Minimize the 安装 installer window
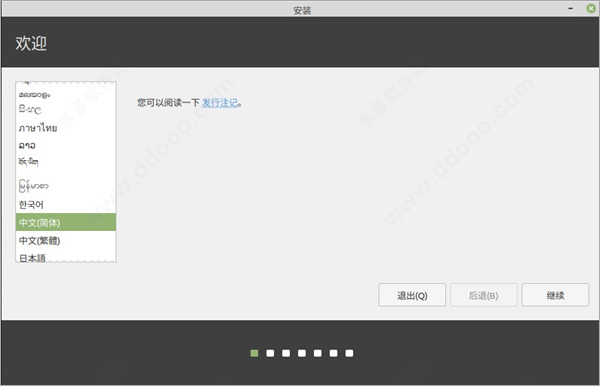The image size is (600, 386). [x=571, y=8]
